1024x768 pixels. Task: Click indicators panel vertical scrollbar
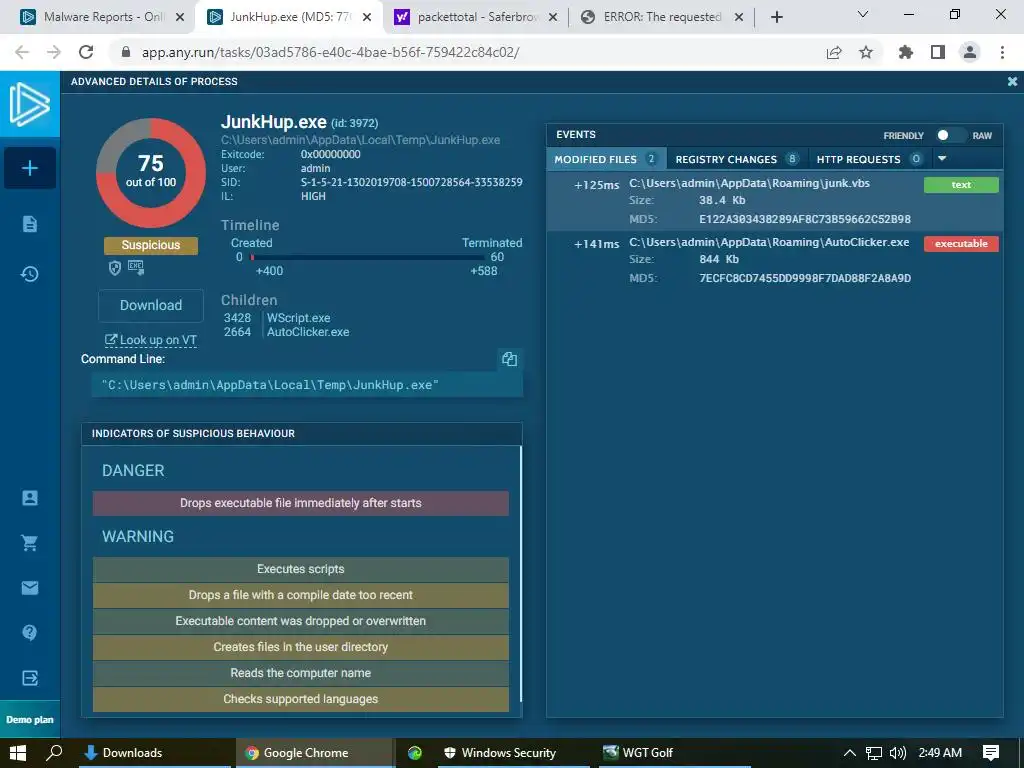[520, 573]
